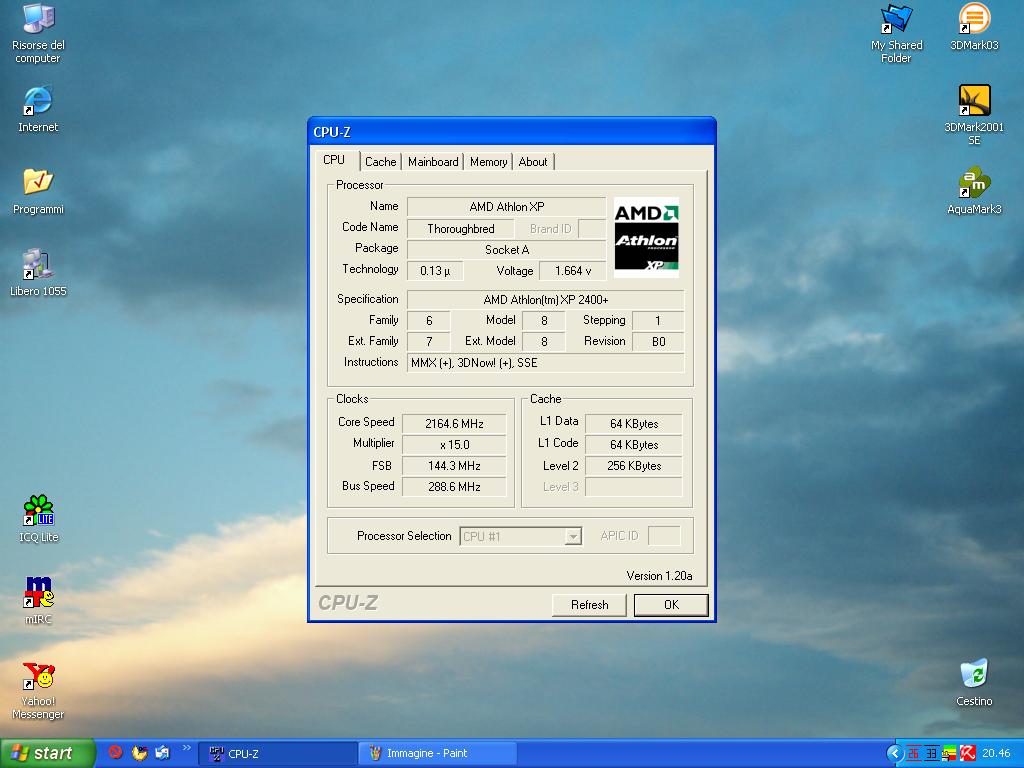The height and width of the screenshot is (768, 1024).
Task: Click the Yahoo! Messenger desktop icon
Action: (x=38, y=690)
